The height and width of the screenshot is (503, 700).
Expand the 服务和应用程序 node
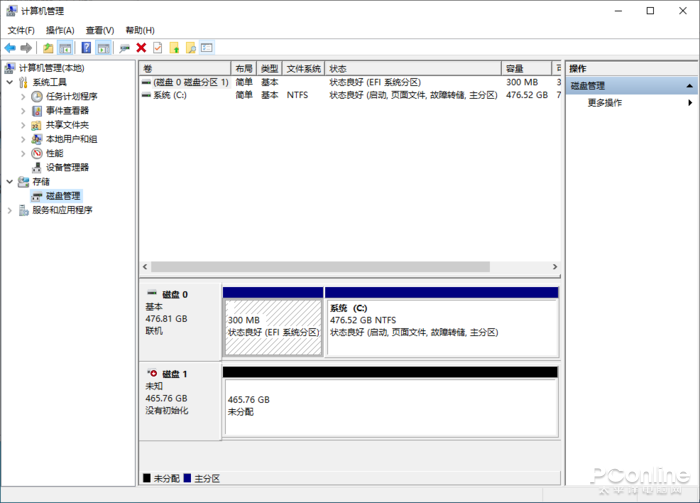[10, 210]
